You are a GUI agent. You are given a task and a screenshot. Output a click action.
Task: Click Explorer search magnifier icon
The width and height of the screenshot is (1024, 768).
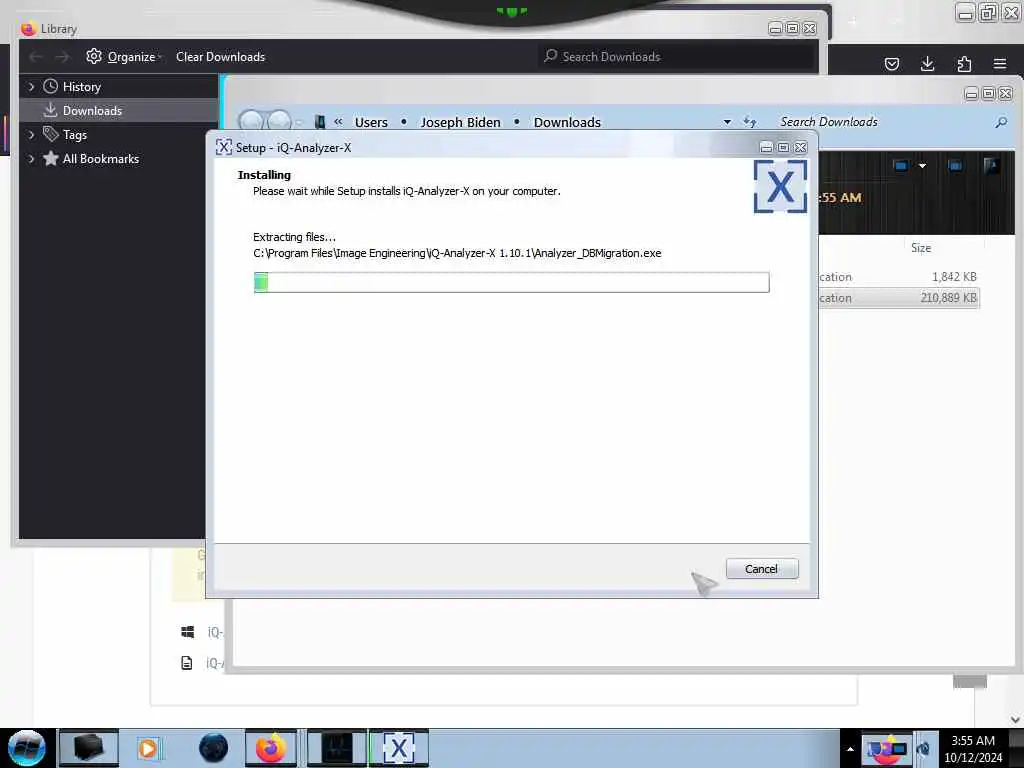(1000, 122)
